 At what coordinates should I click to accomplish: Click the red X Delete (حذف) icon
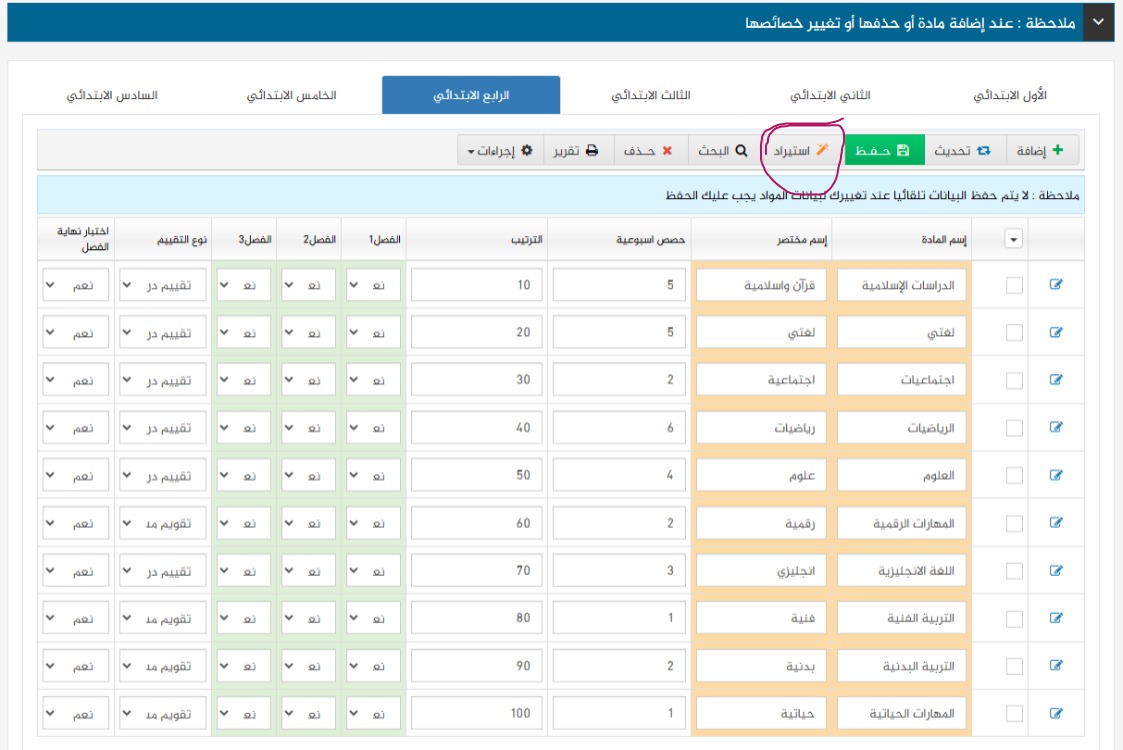667,150
